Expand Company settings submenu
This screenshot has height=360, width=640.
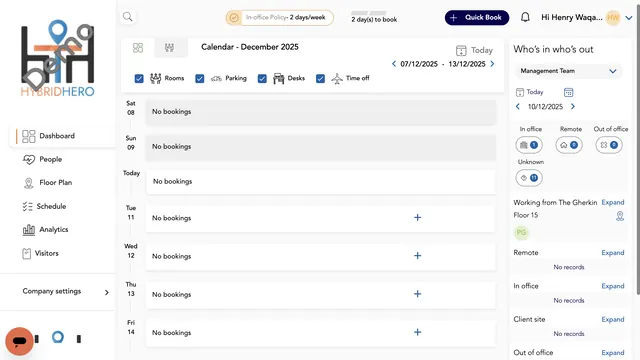[65, 291]
